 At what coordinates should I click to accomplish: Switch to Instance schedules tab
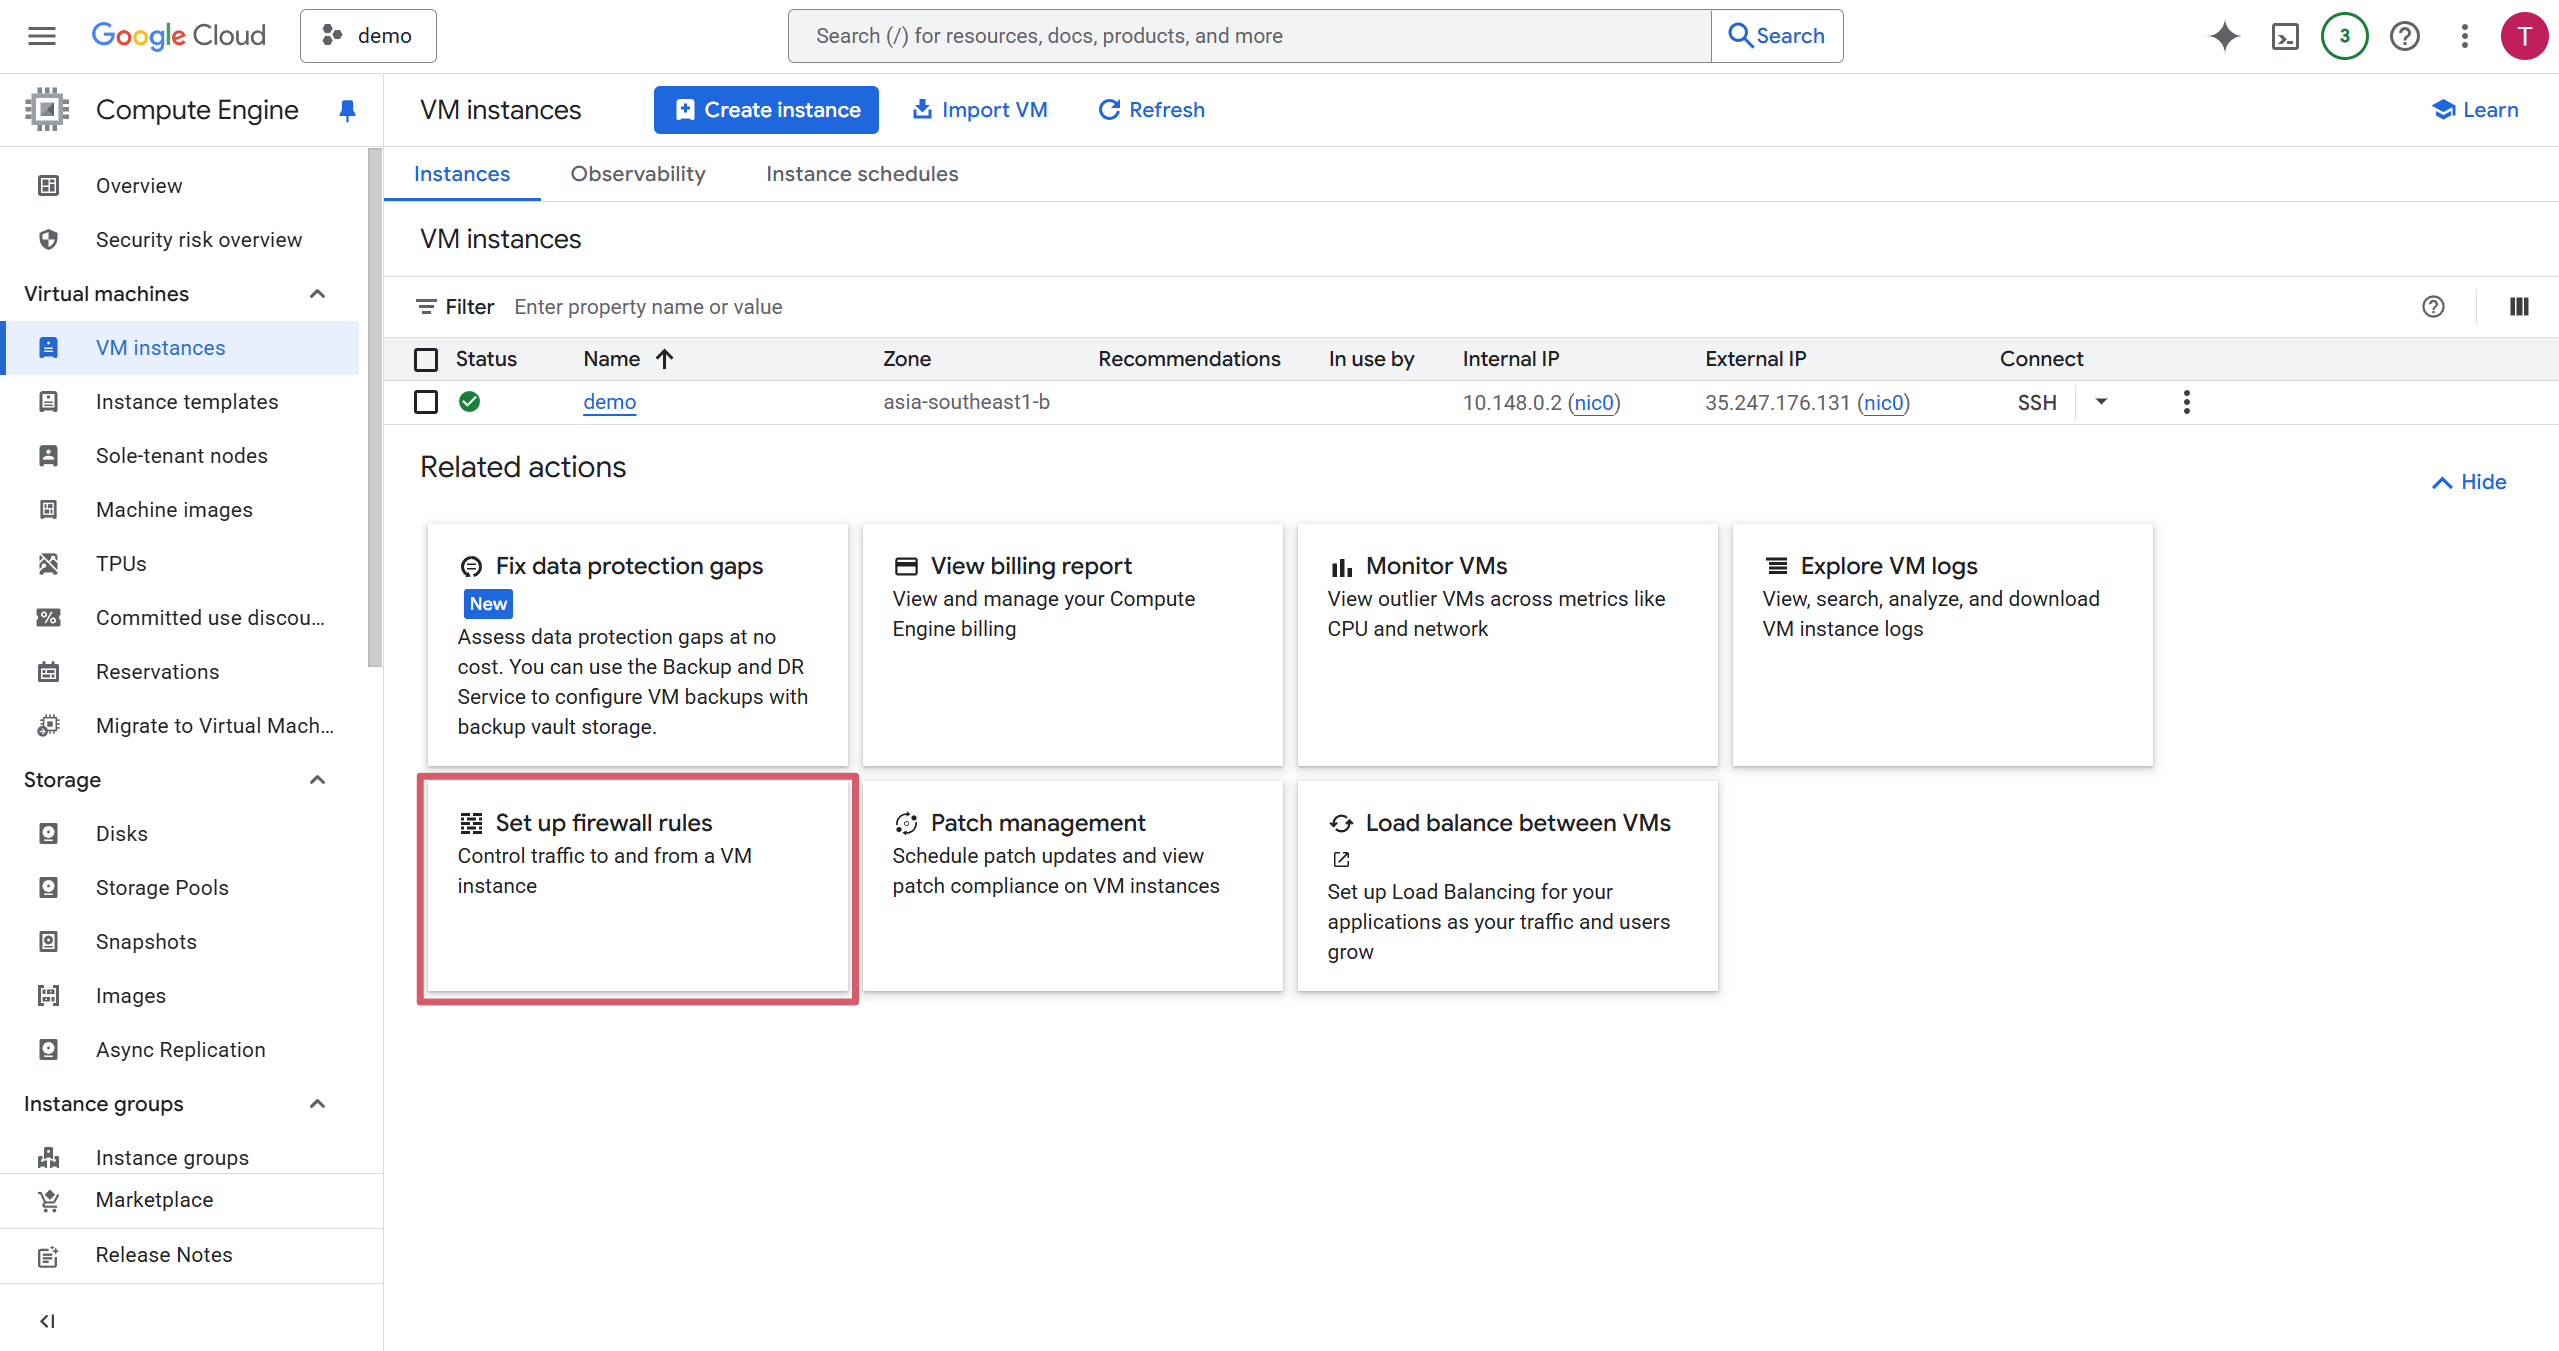pyautogui.click(x=861, y=174)
